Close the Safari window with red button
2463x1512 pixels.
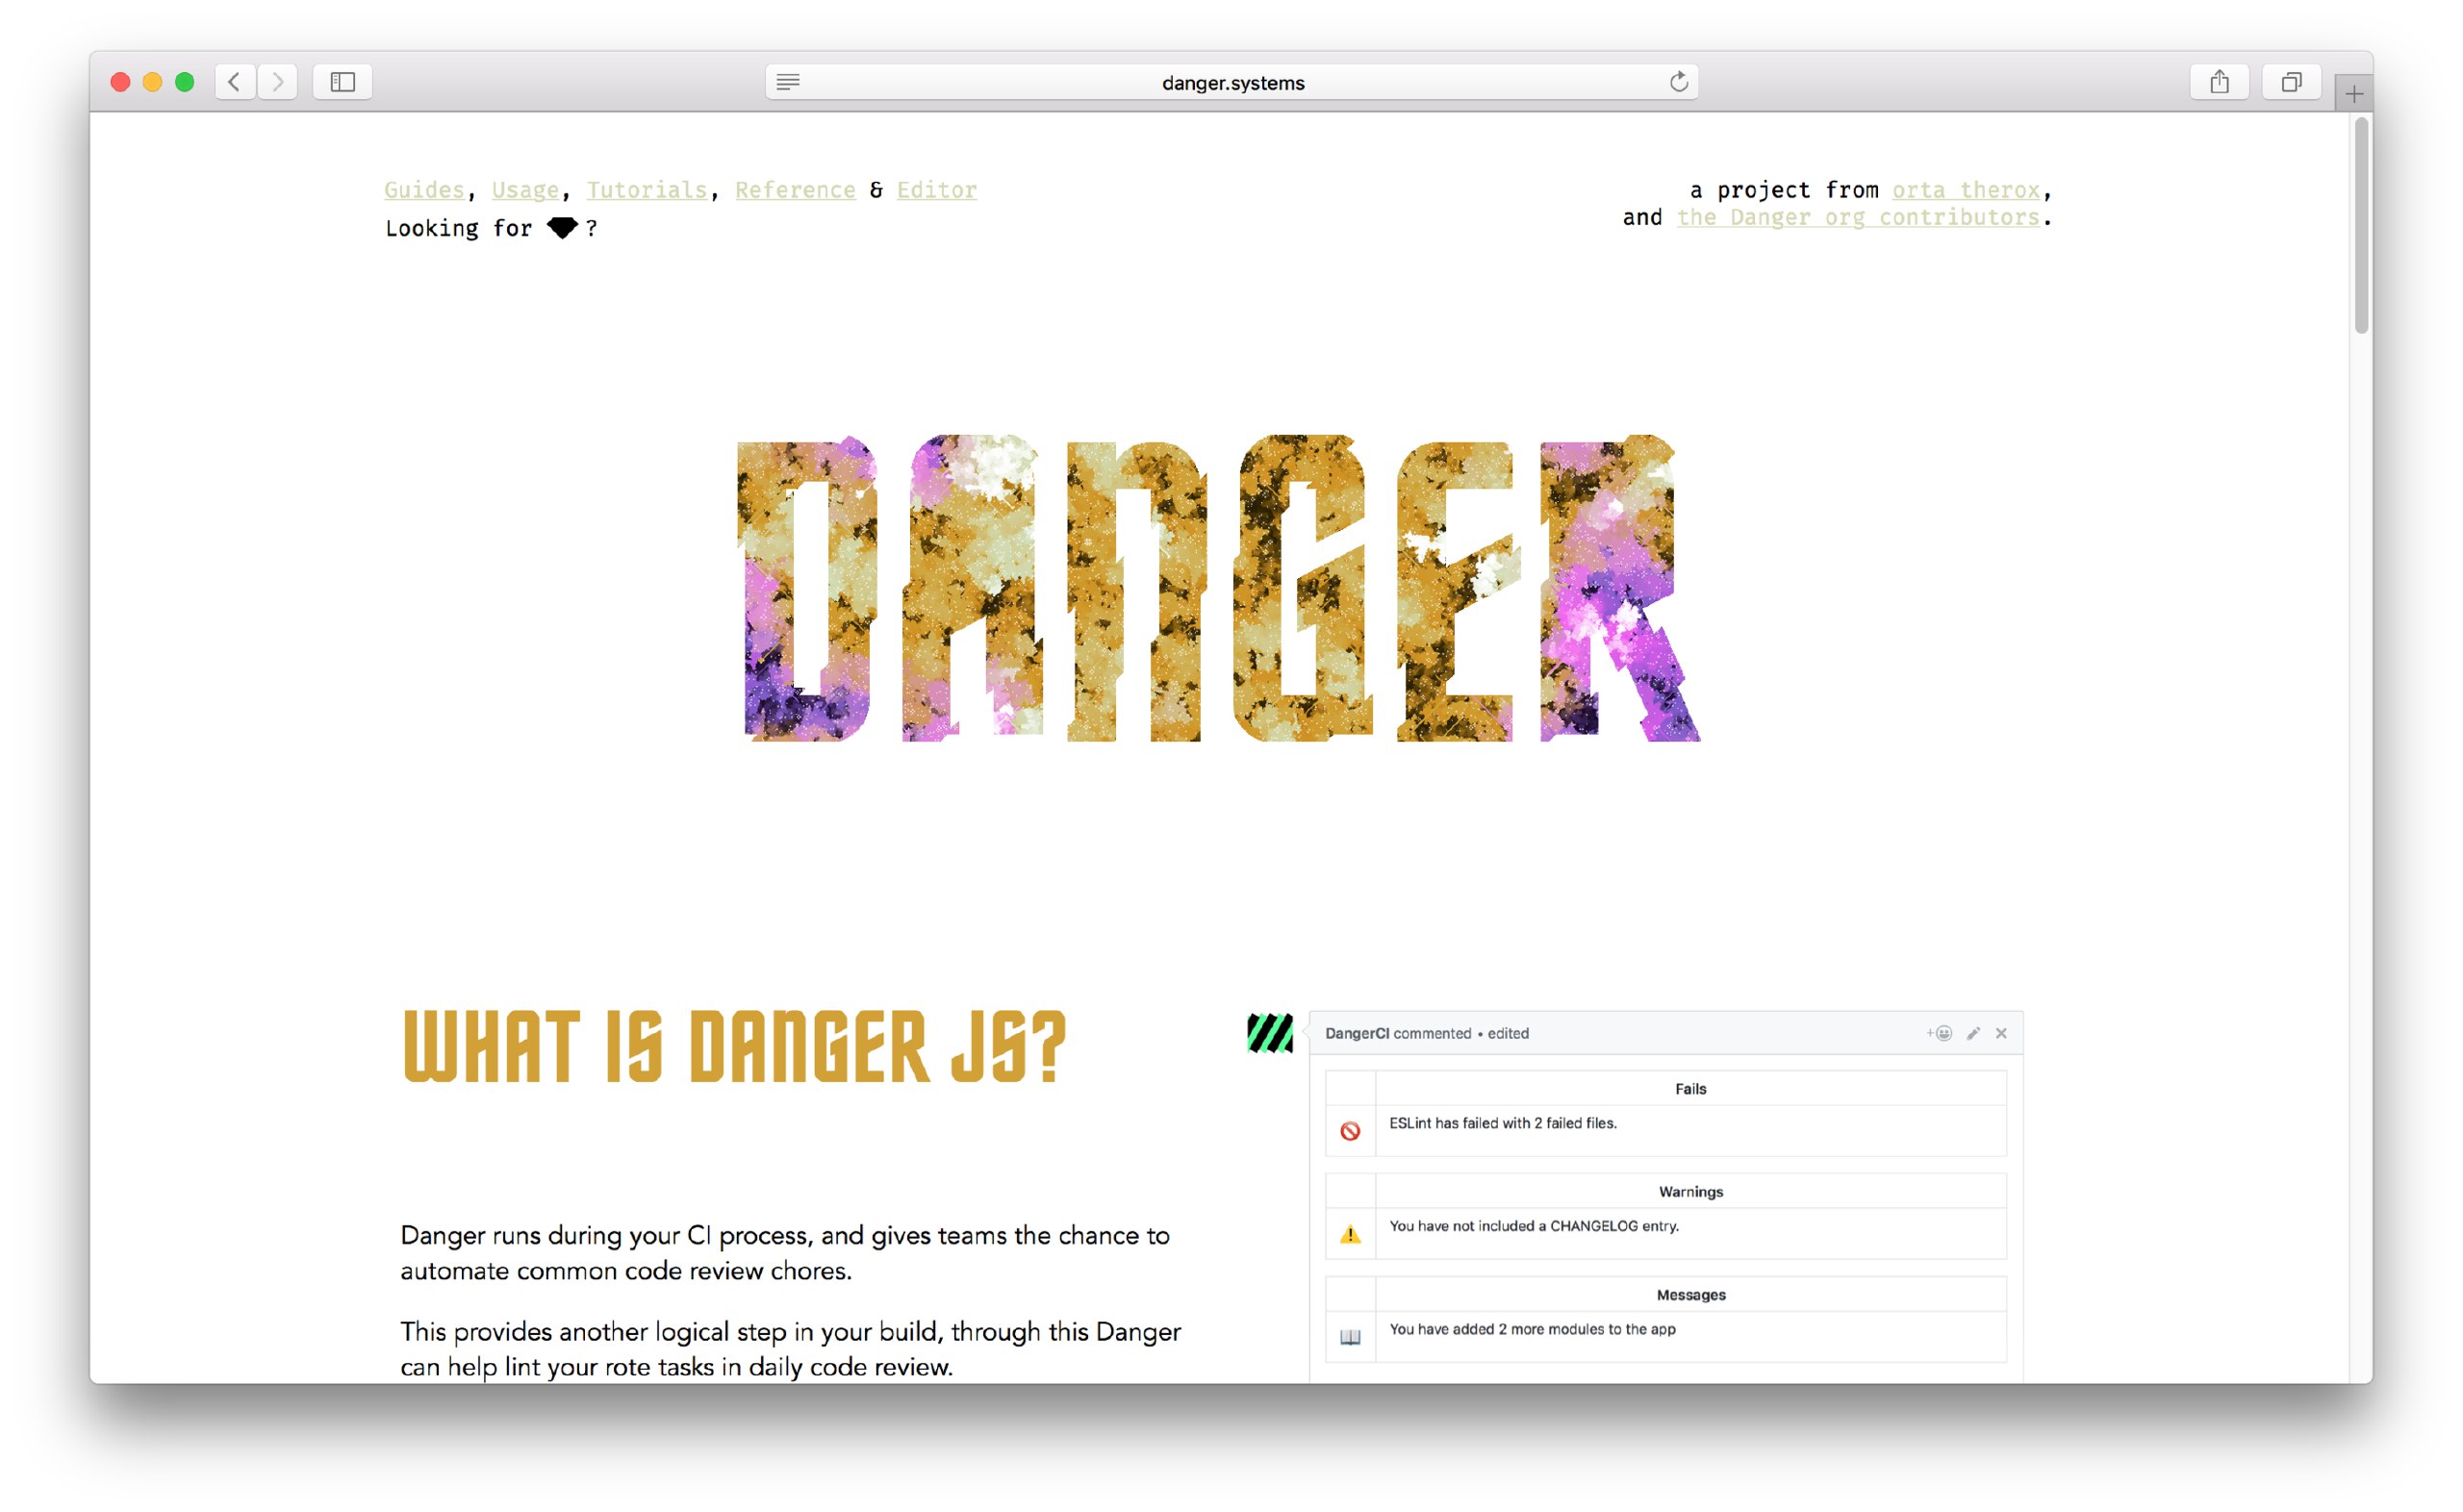[x=120, y=82]
